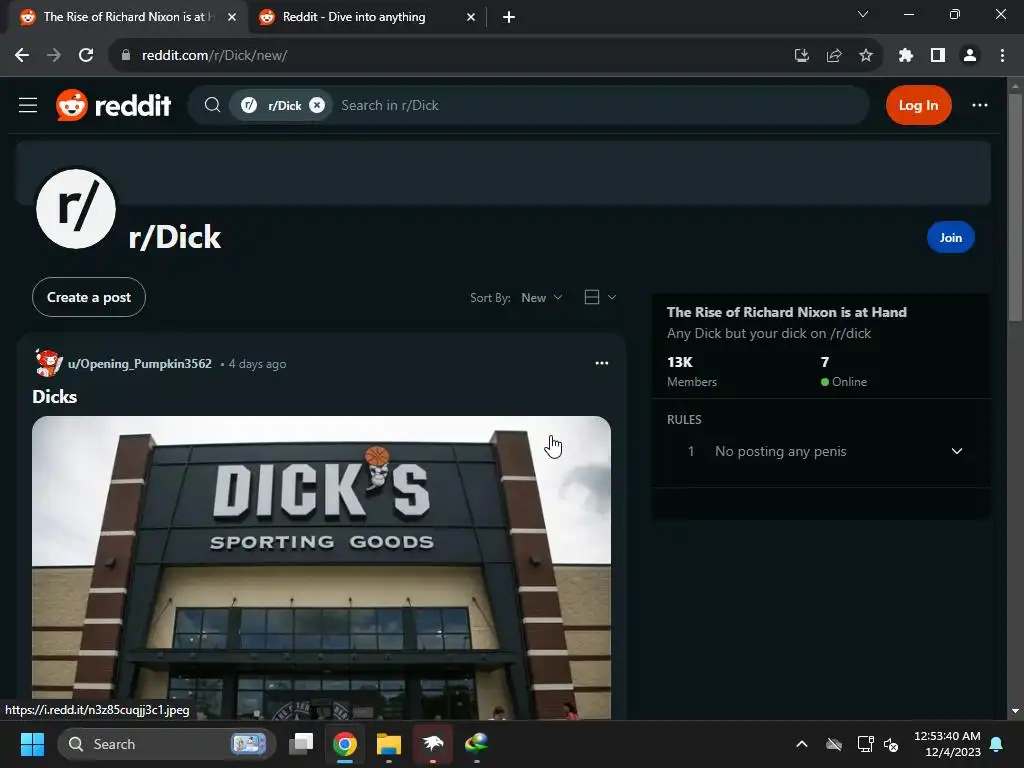
Task: Open the Dick's Sporting Goods image
Action: (x=321, y=567)
